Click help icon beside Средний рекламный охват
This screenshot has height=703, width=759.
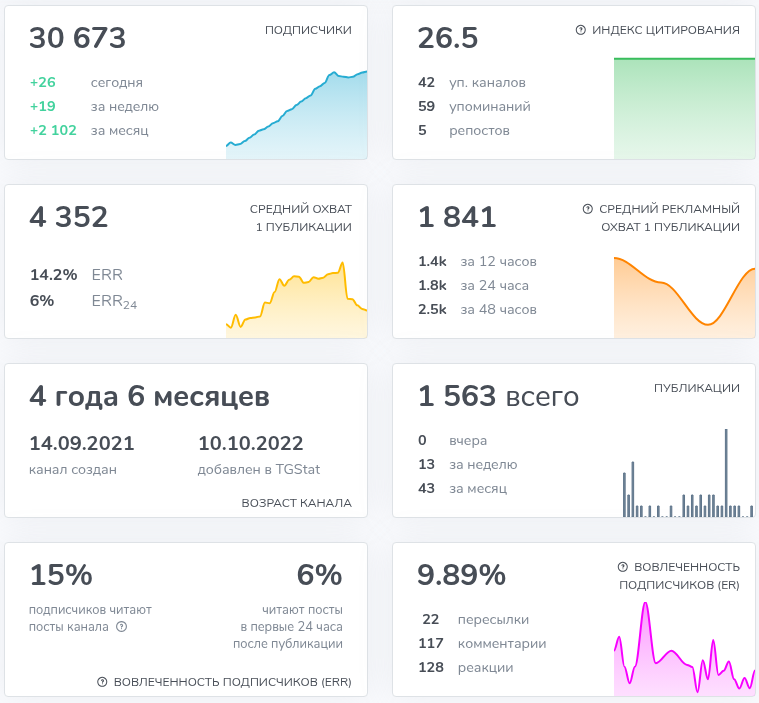click(588, 209)
